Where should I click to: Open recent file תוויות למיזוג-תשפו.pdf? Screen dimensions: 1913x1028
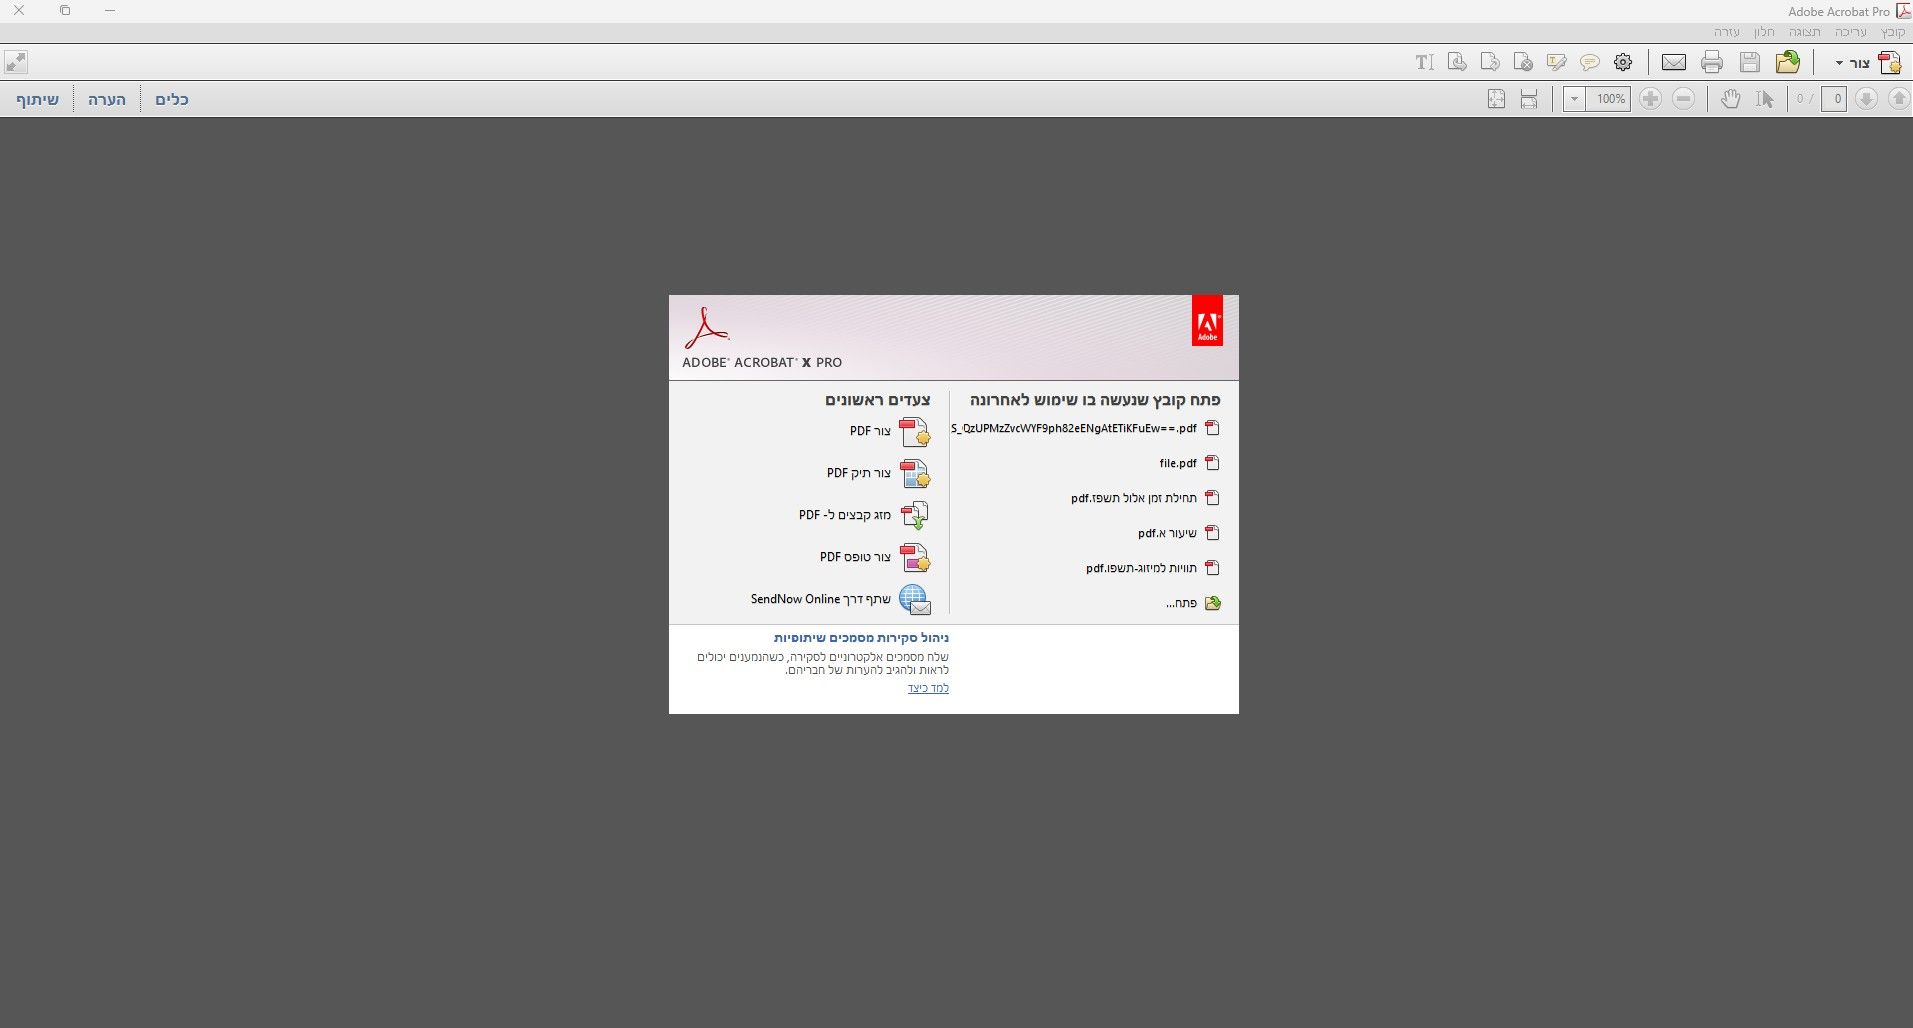pyautogui.click(x=1153, y=568)
